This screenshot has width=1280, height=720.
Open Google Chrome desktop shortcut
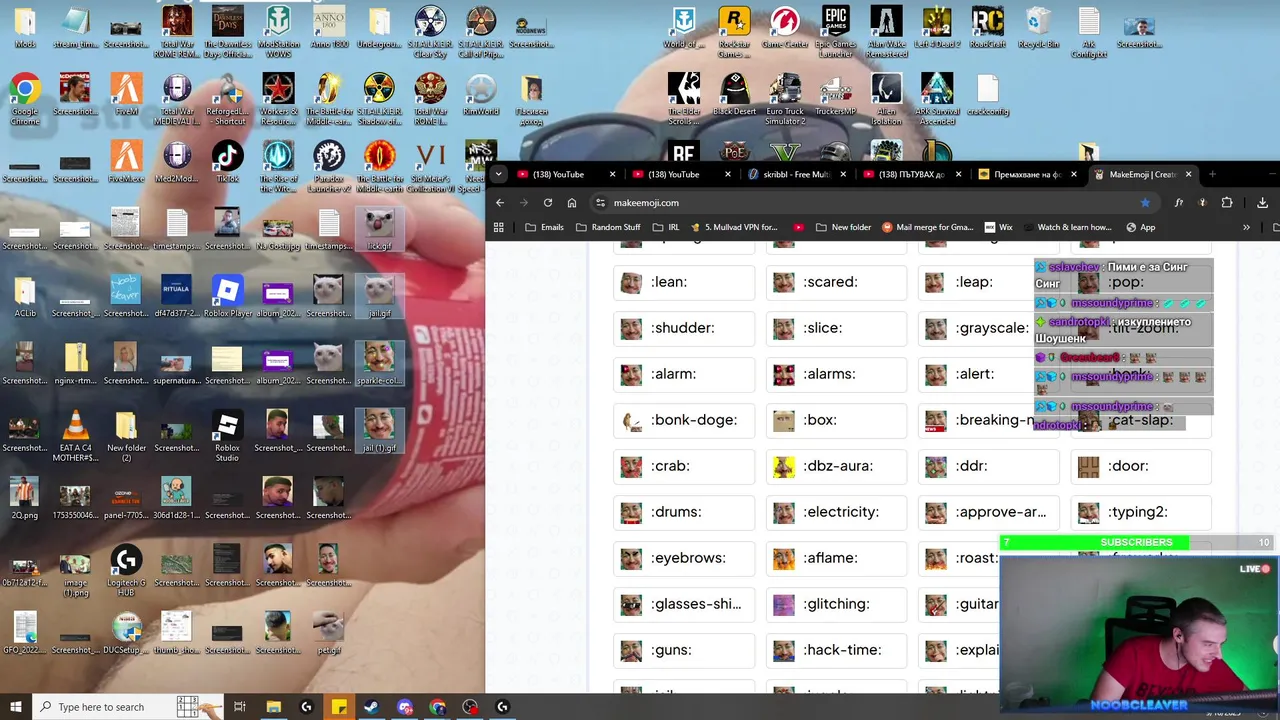click(25, 97)
